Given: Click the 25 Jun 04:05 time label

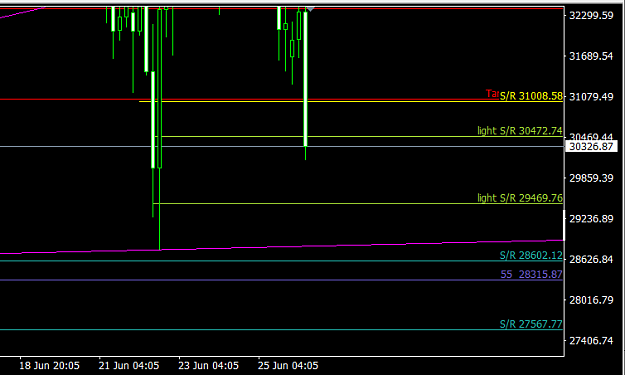Looking at the screenshot, I should (288, 365).
